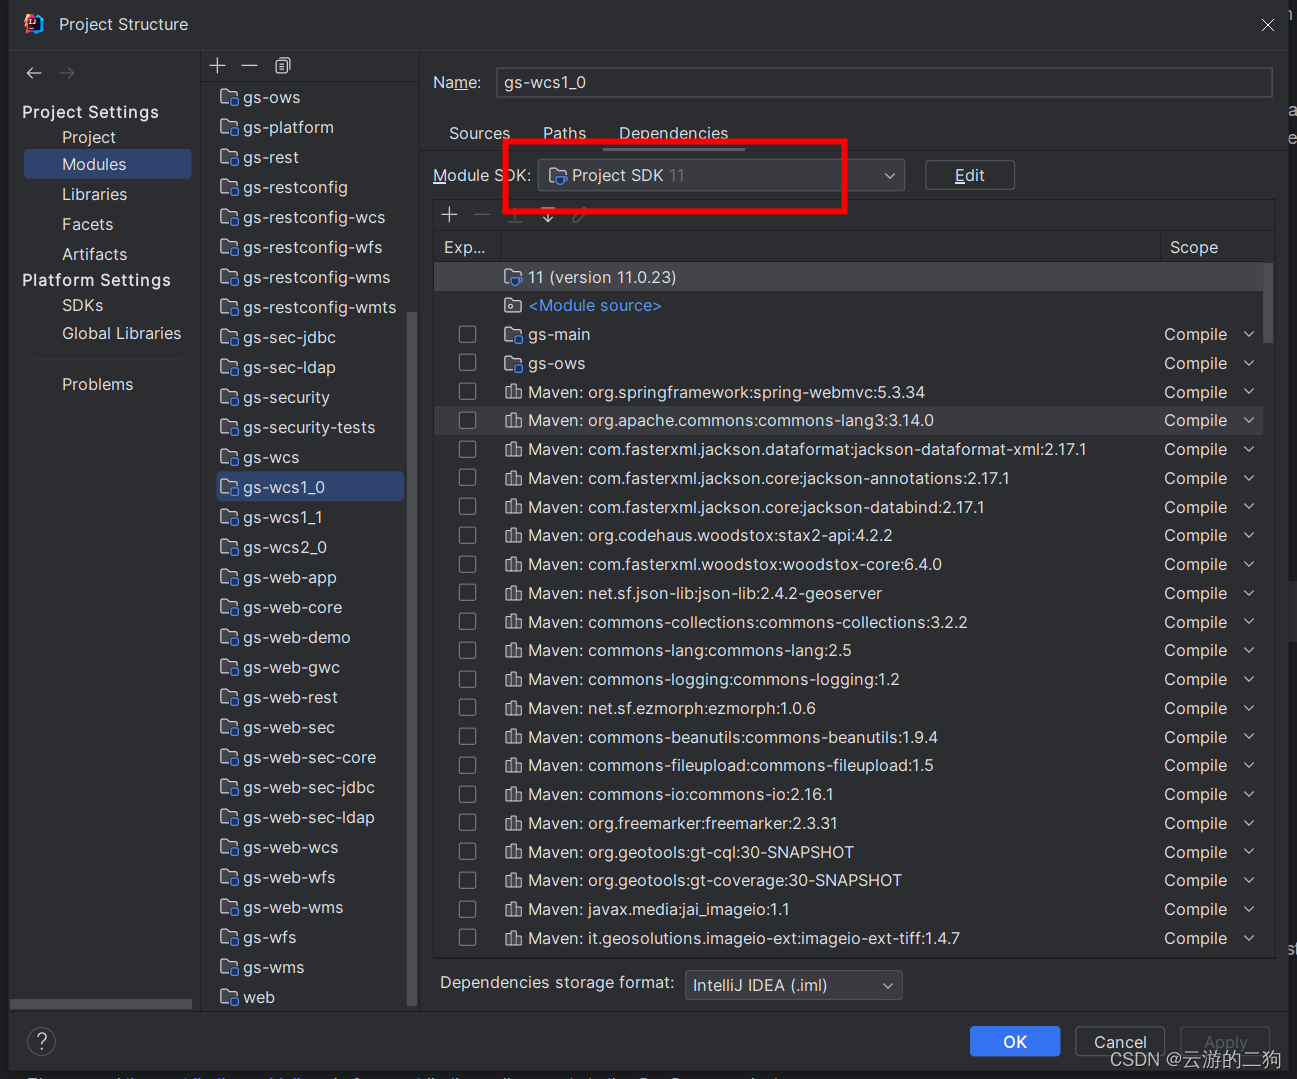Click the web module folder icon

[x=229, y=997]
